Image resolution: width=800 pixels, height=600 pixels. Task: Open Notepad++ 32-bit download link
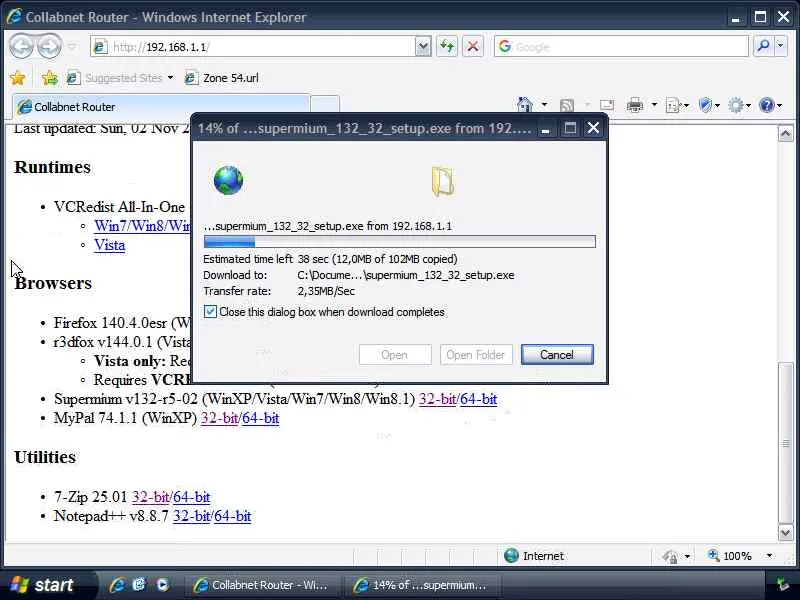click(191, 516)
